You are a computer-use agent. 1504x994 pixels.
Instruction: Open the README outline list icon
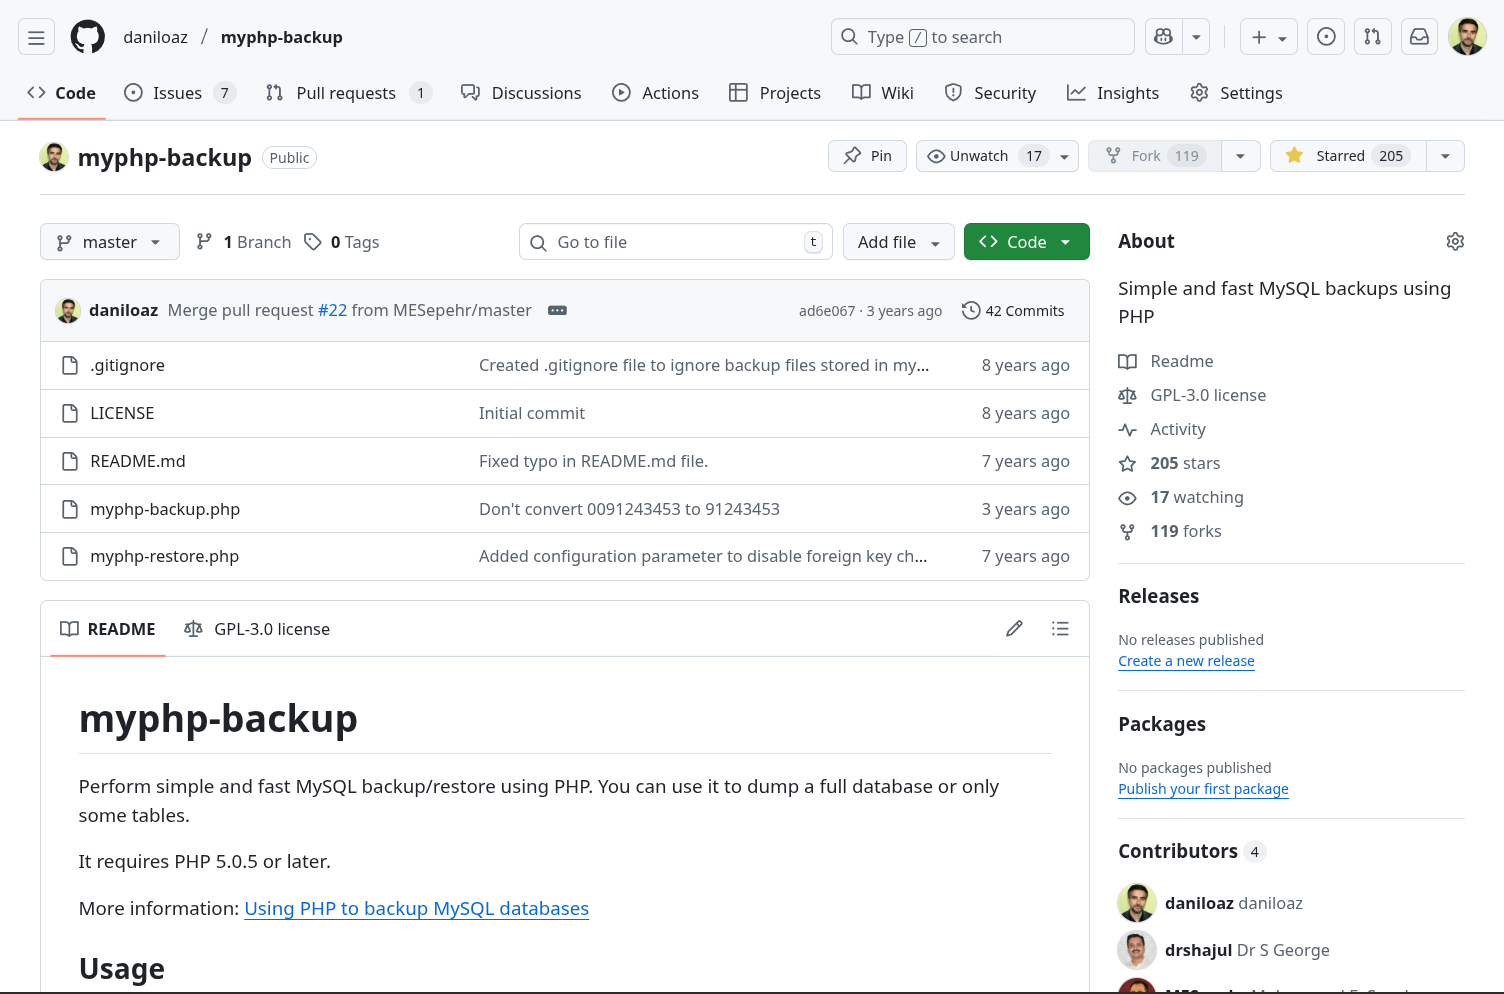tap(1060, 628)
